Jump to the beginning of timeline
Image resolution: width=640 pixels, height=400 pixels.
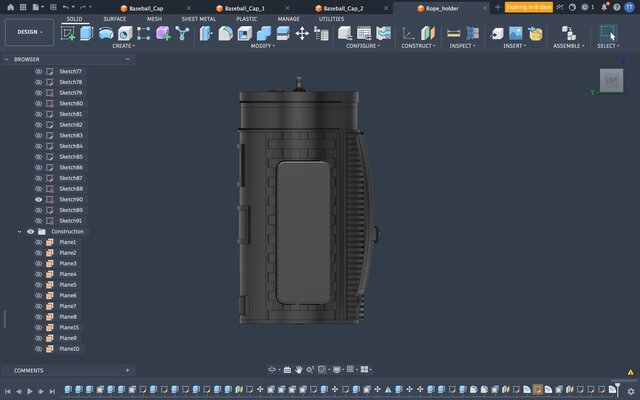click(x=7, y=391)
